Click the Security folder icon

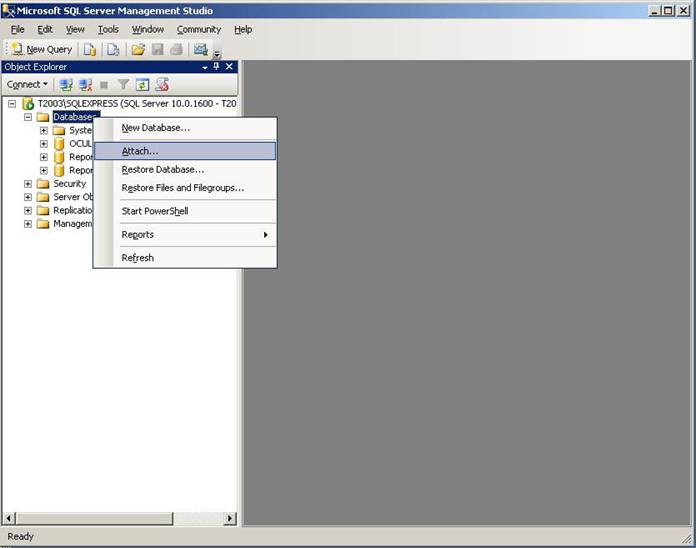click(43, 184)
